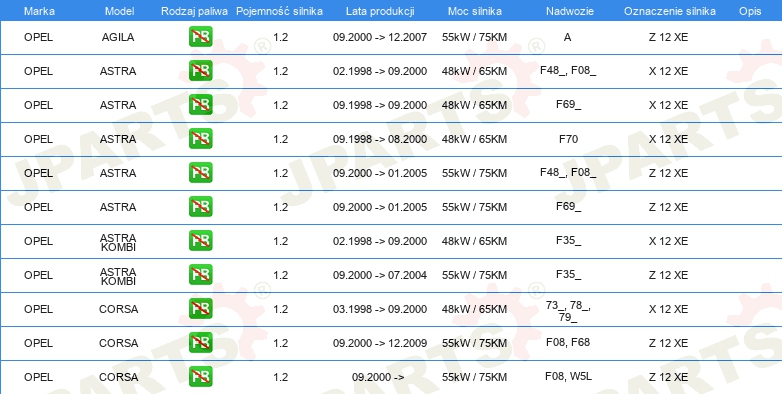Click the Model column header
Screen dimensions: 782x394
coord(119,11)
